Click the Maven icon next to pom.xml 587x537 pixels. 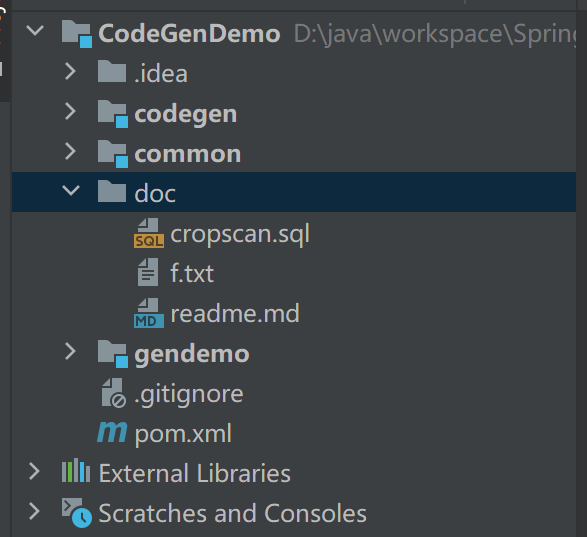point(112,432)
